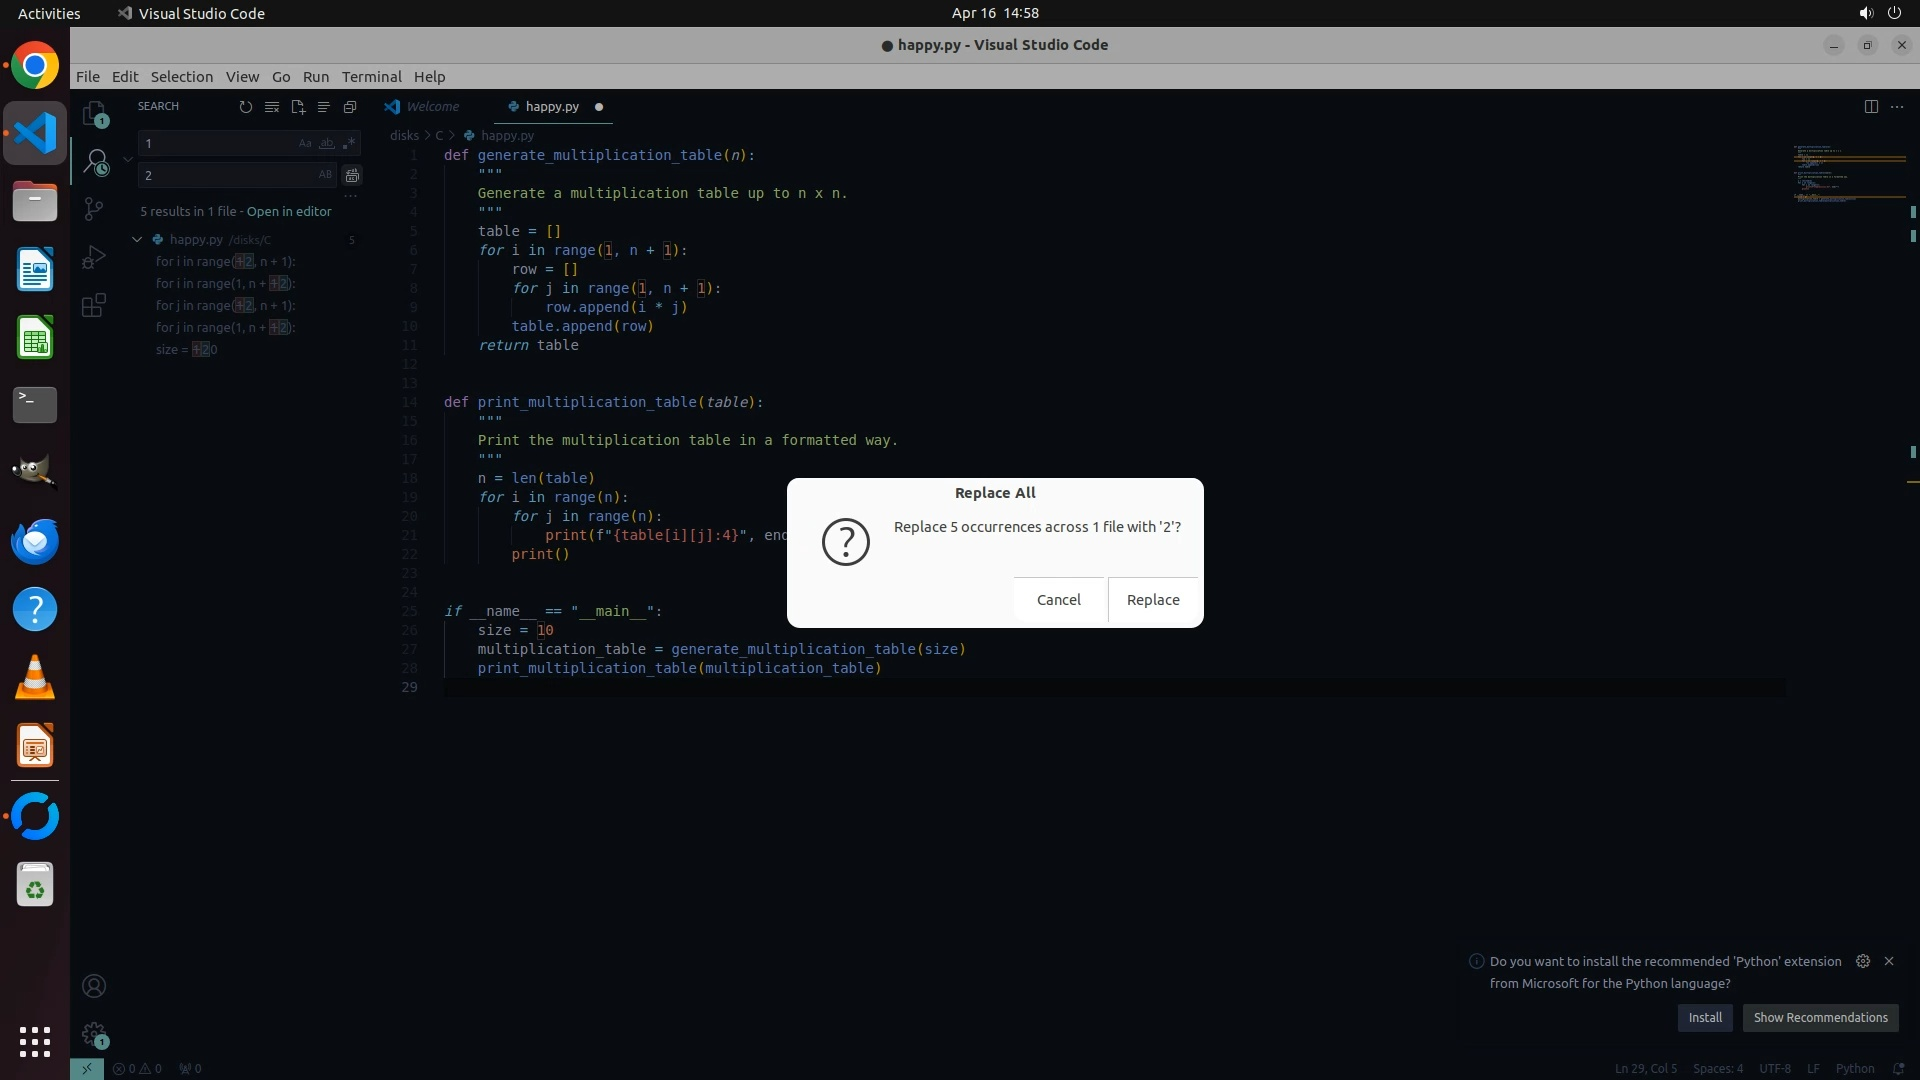Toggle search details ellipsis below replace box
Viewport: 1920px width, 1080px height.
(350, 196)
